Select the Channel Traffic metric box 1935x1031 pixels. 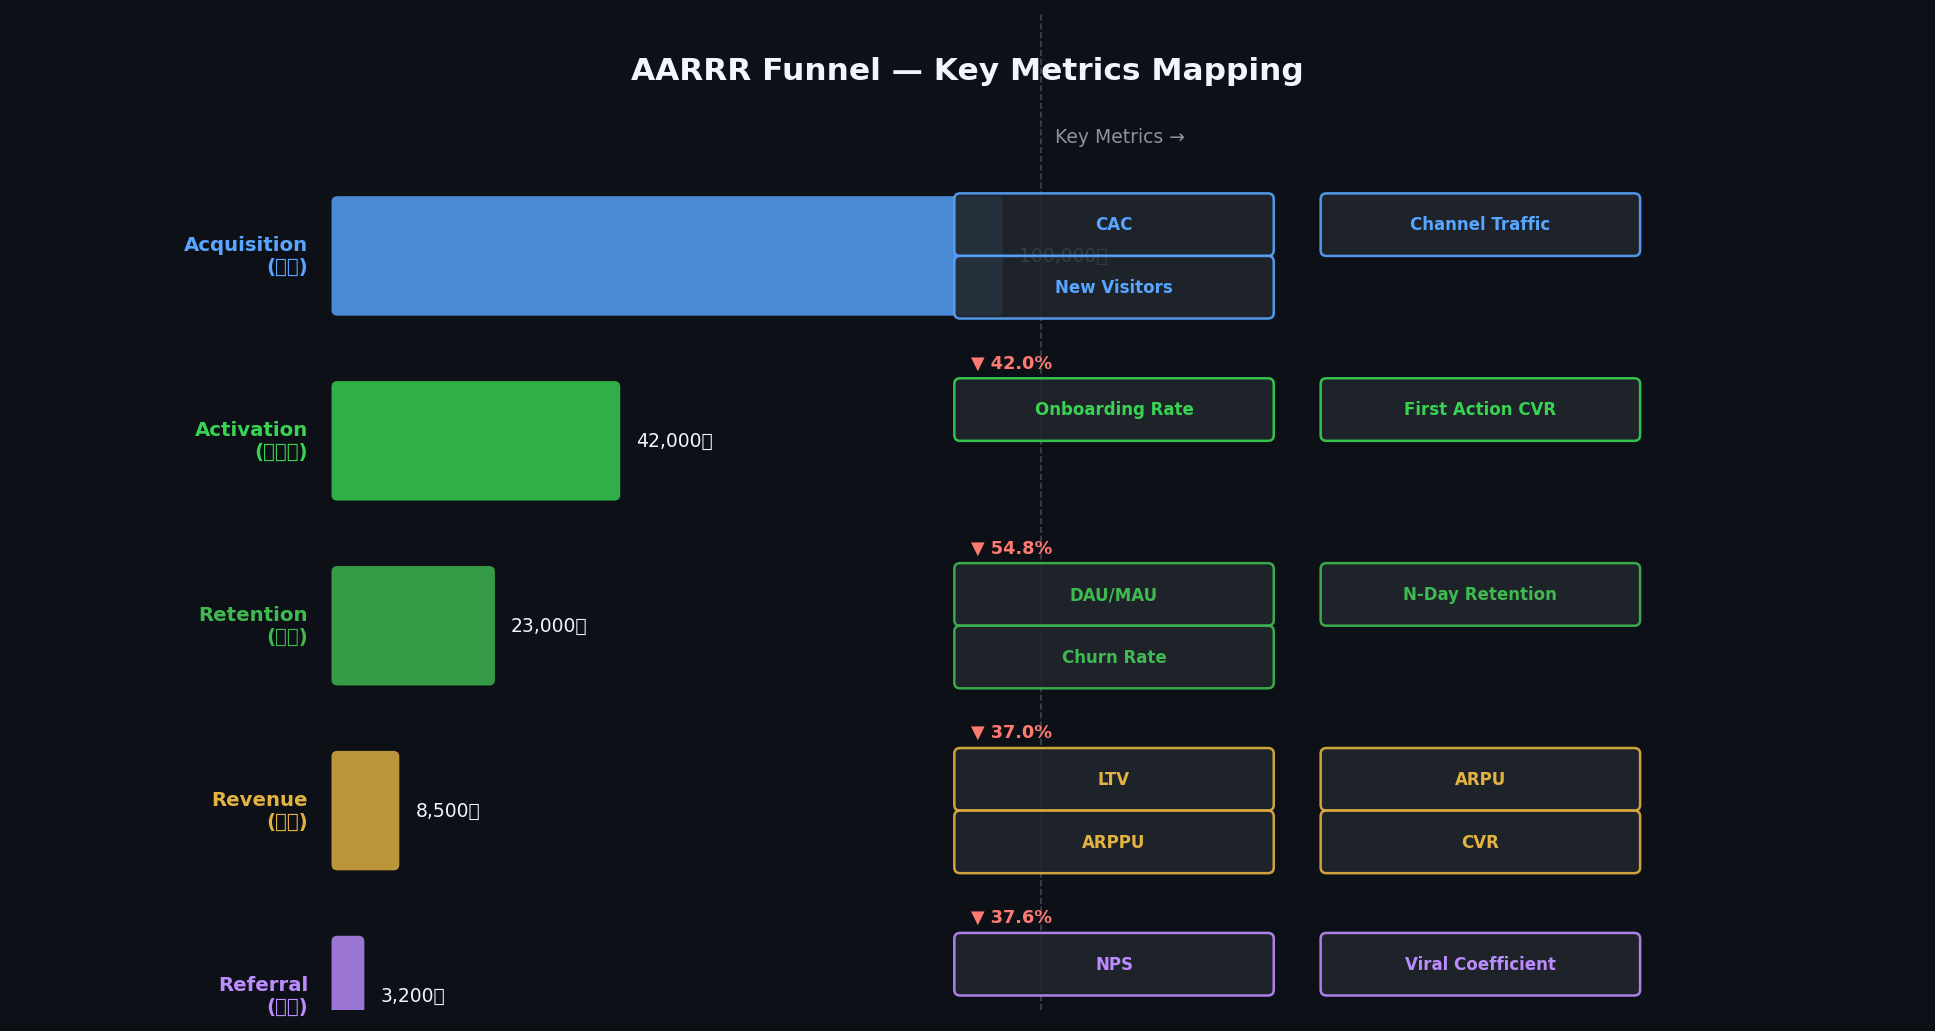coord(1479,225)
